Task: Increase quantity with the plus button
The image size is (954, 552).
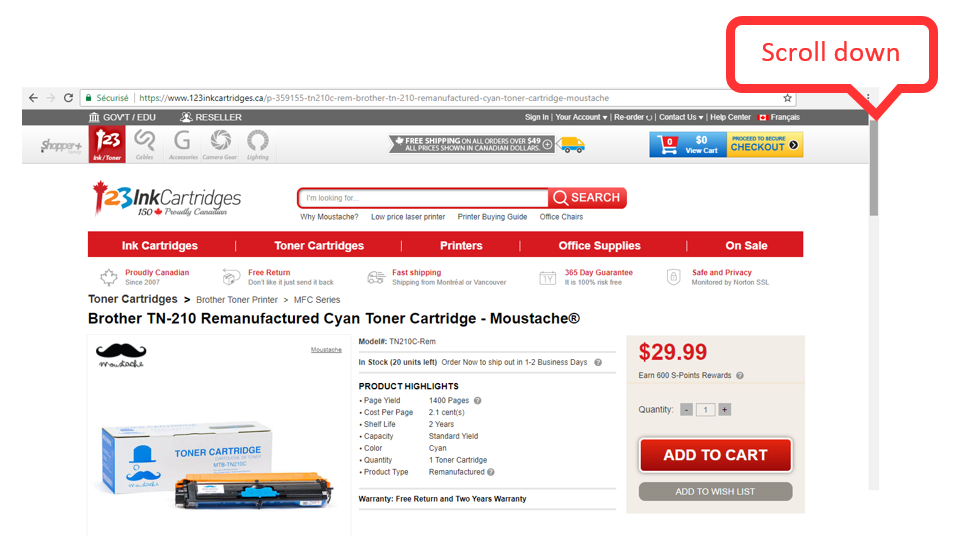Action: pyautogui.click(x=725, y=410)
